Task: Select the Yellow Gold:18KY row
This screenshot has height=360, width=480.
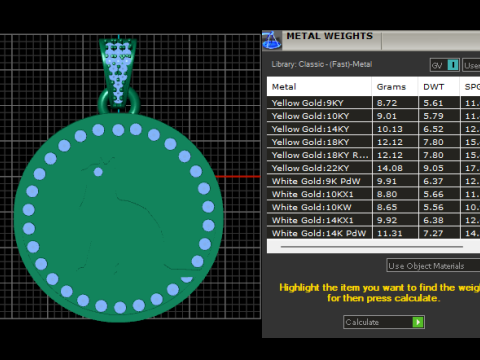Action: coord(373,142)
